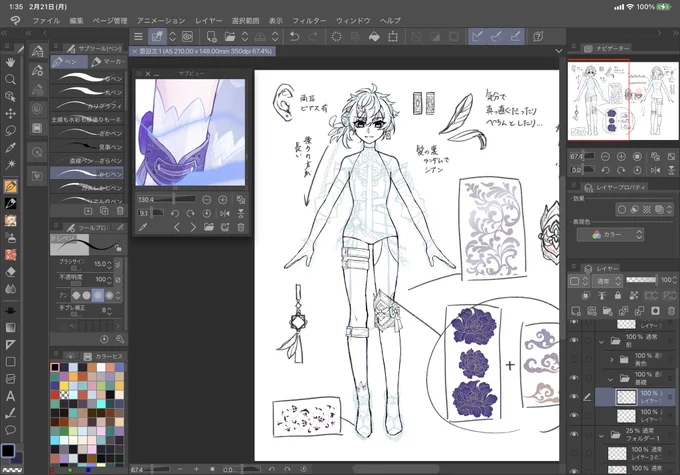The height and width of the screenshot is (475, 680).
Task: Open the hamburger menu in command bar
Action: 138,37
